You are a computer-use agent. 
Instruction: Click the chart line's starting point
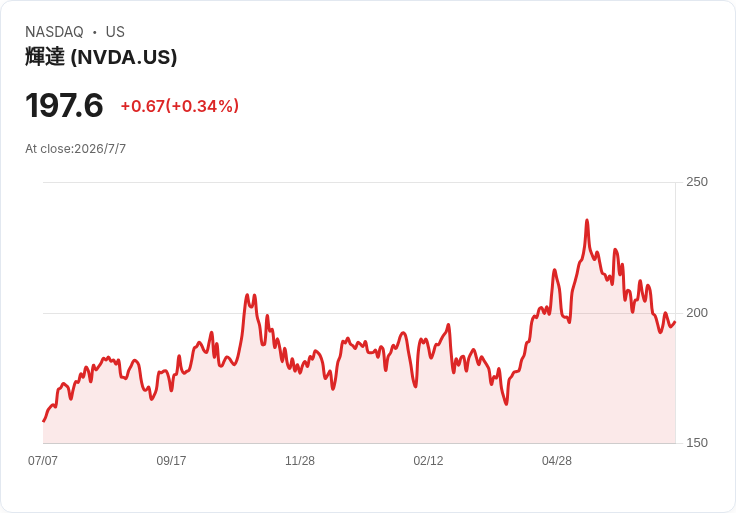44,421
